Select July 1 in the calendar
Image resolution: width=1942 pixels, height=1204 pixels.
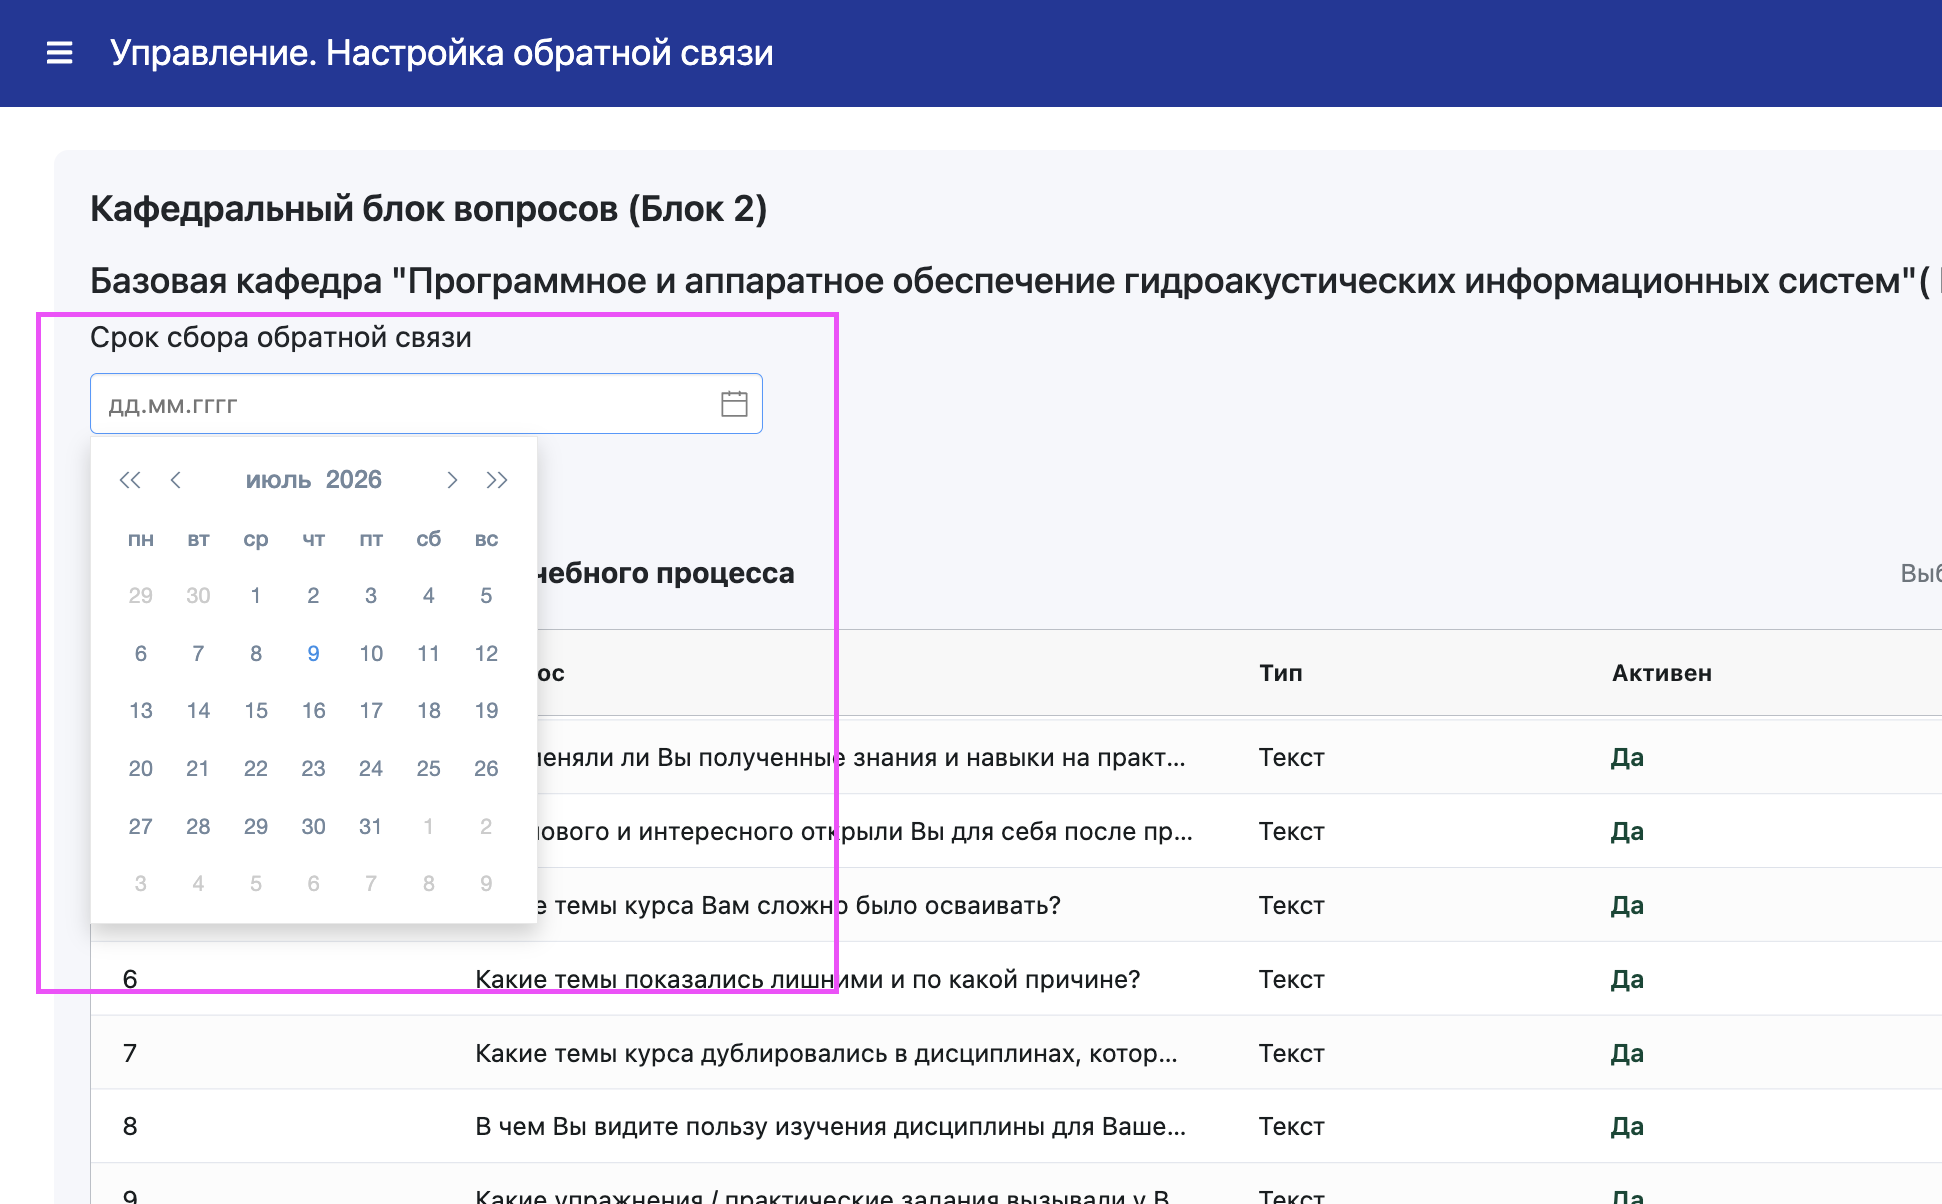tap(256, 596)
